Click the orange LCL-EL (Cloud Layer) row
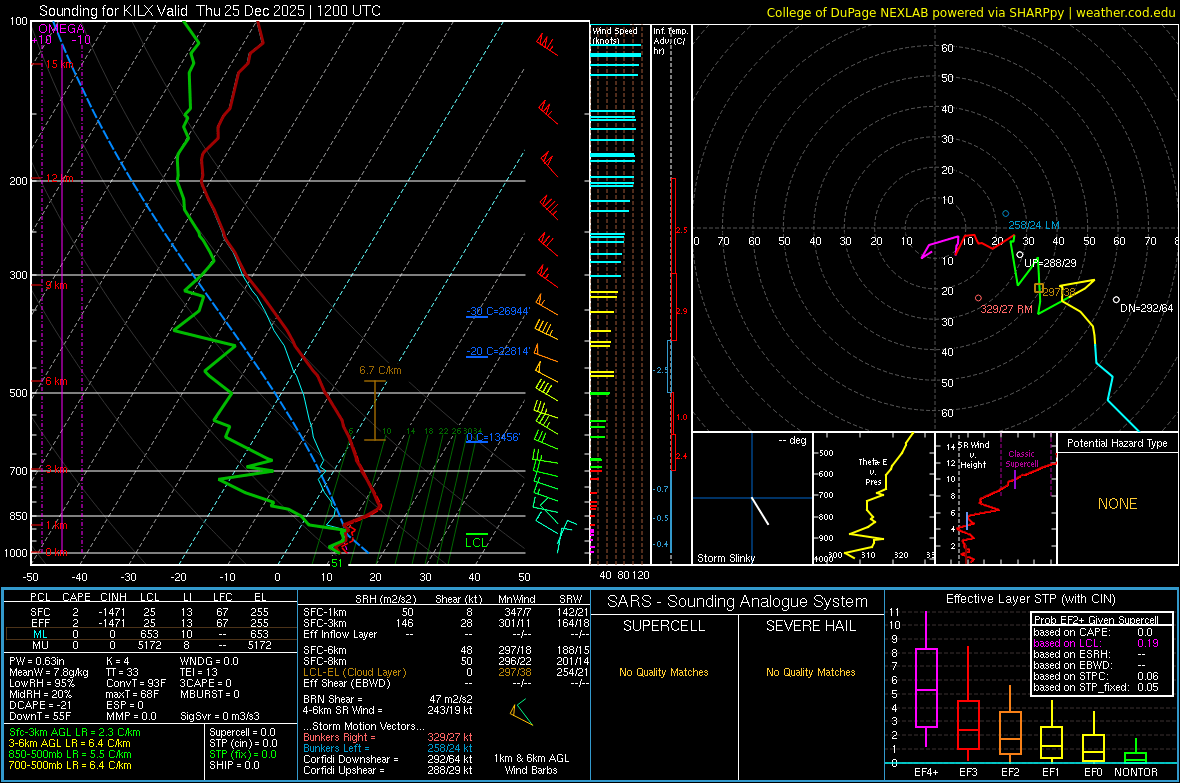 point(446,672)
